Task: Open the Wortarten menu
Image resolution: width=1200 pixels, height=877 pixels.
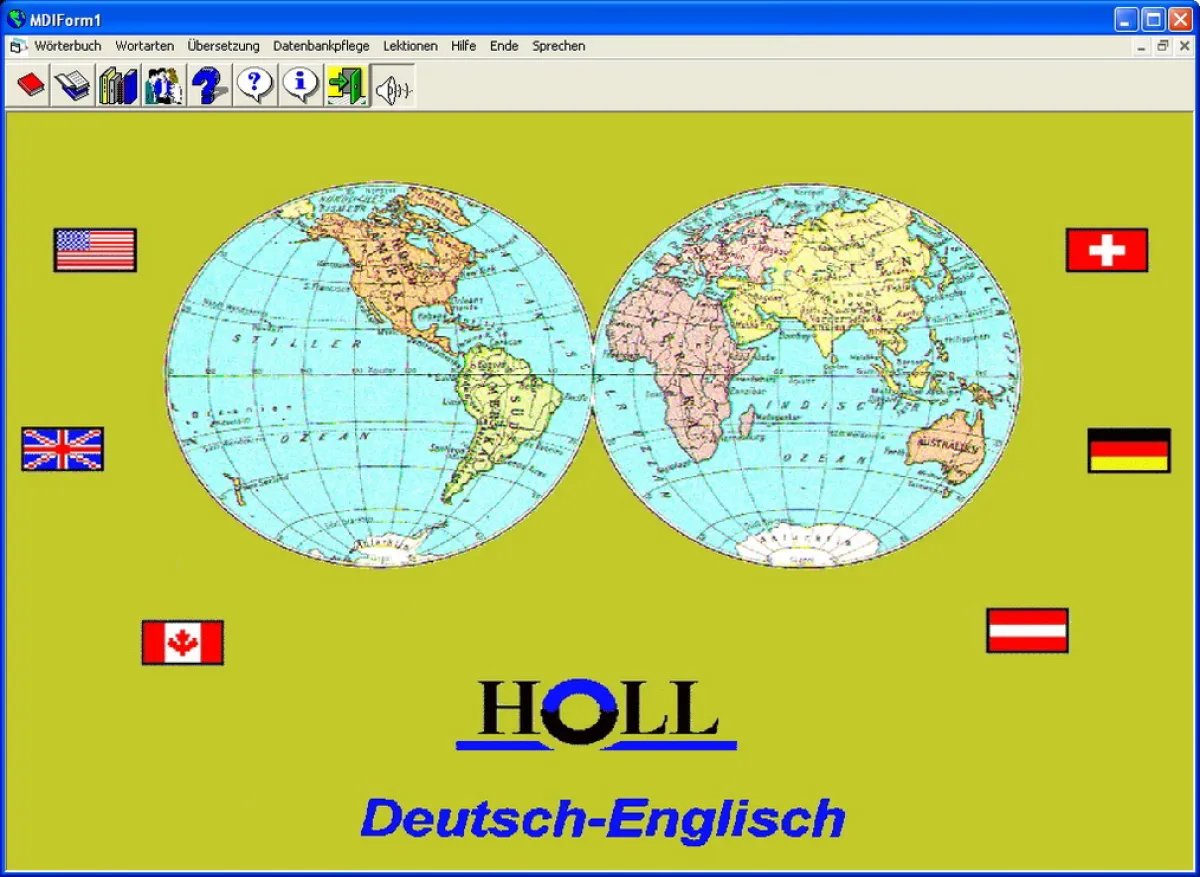Action: coord(144,46)
